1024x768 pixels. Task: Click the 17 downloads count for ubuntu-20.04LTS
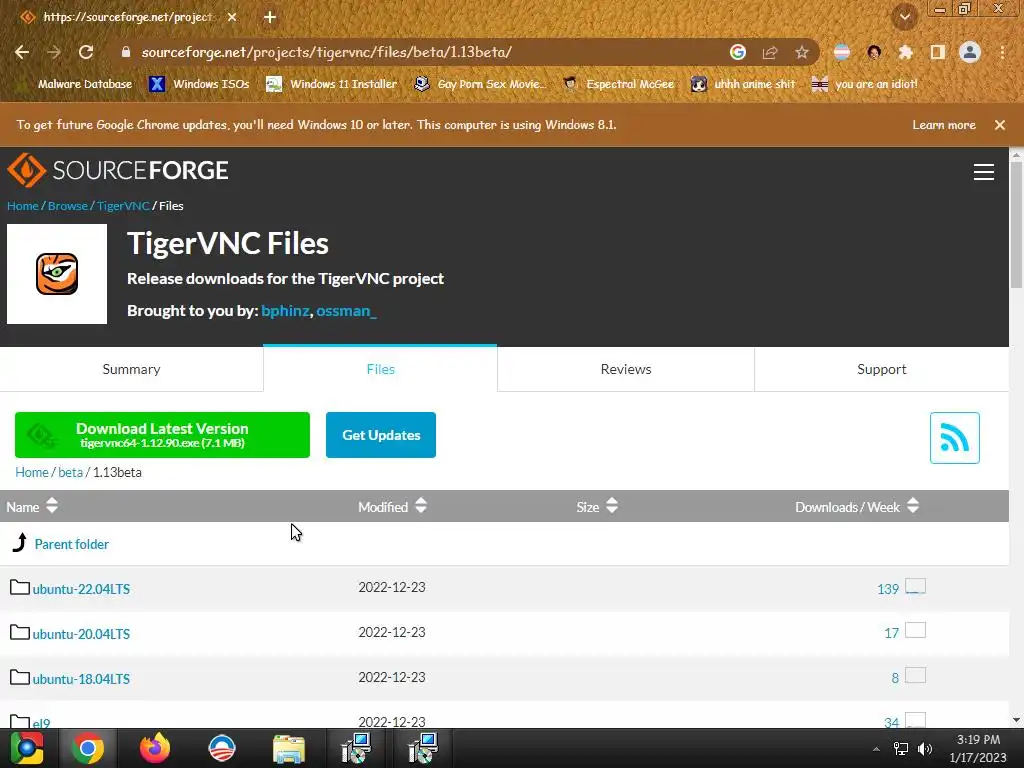pos(891,633)
